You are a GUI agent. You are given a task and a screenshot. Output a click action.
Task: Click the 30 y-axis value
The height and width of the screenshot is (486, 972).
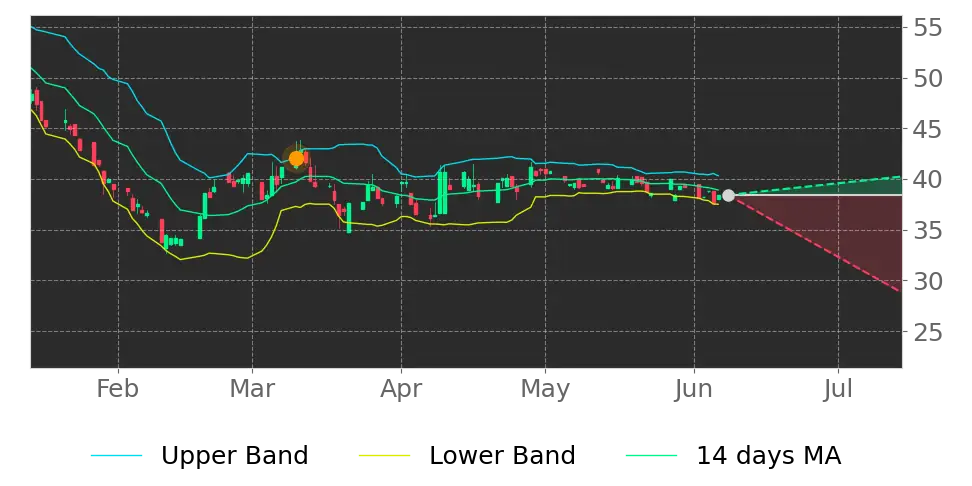click(x=928, y=281)
